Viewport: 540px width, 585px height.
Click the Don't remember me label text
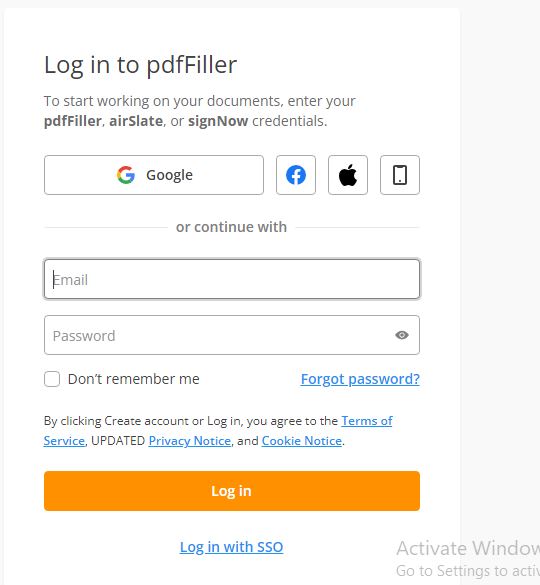(x=134, y=379)
